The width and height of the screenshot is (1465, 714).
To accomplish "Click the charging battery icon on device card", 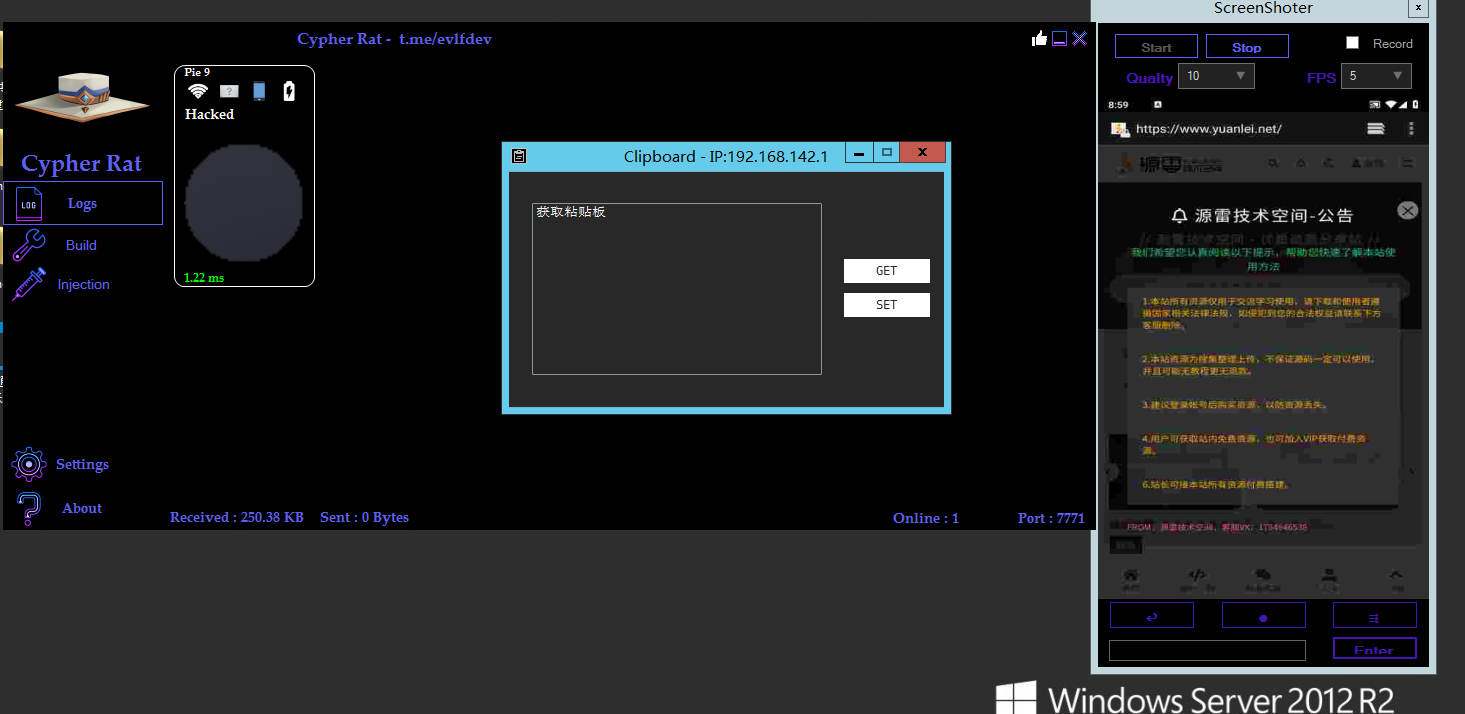I will (x=289, y=91).
